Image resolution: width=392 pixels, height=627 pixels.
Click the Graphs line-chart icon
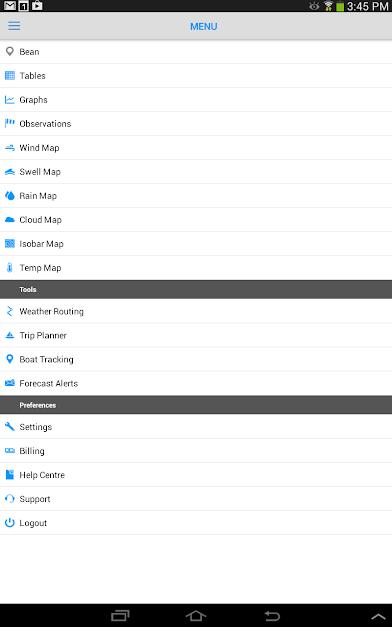(10, 100)
